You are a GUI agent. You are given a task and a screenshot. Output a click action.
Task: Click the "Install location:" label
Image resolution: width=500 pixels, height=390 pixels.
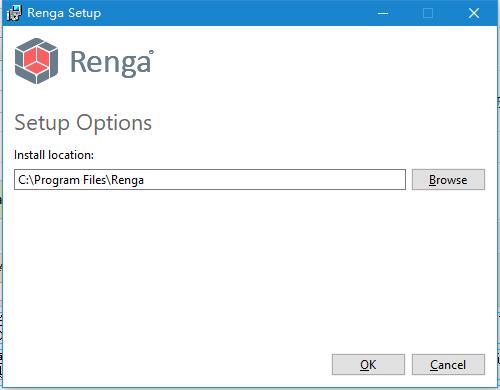pyautogui.click(x=54, y=155)
